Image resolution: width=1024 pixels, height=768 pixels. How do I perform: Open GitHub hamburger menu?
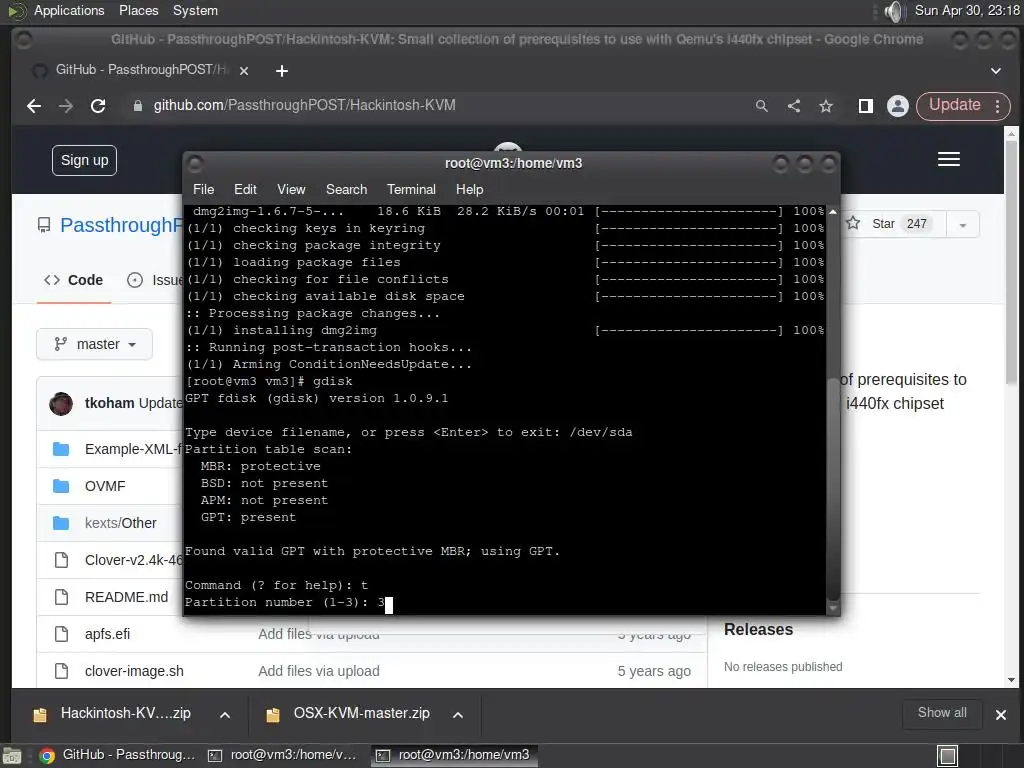click(x=949, y=159)
